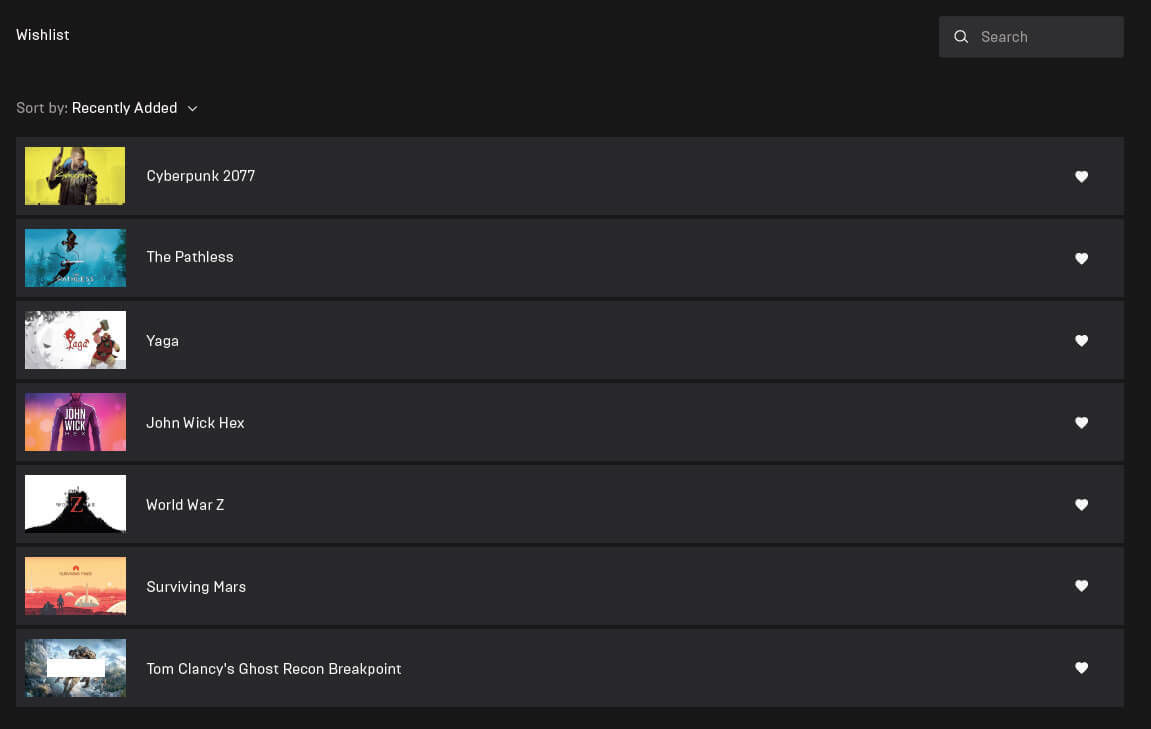
Task: Toggle the Ghost Recon Breakpoint heart icon
Action: pyautogui.click(x=1081, y=668)
